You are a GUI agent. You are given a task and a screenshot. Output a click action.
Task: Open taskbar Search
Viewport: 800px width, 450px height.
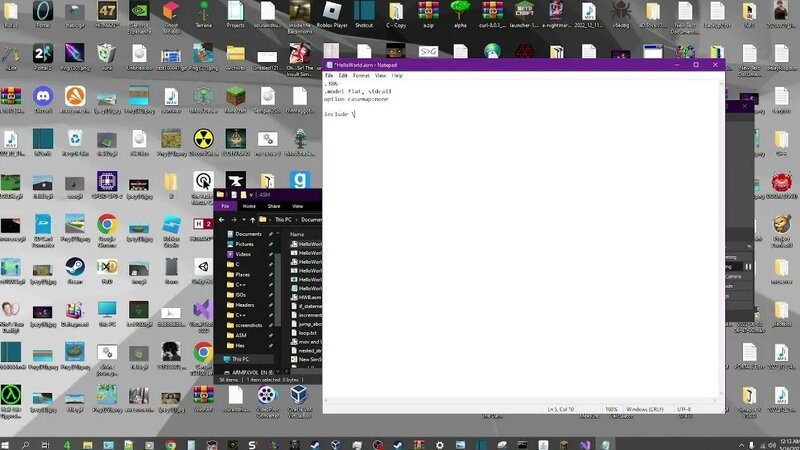click(x=25, y=445)
